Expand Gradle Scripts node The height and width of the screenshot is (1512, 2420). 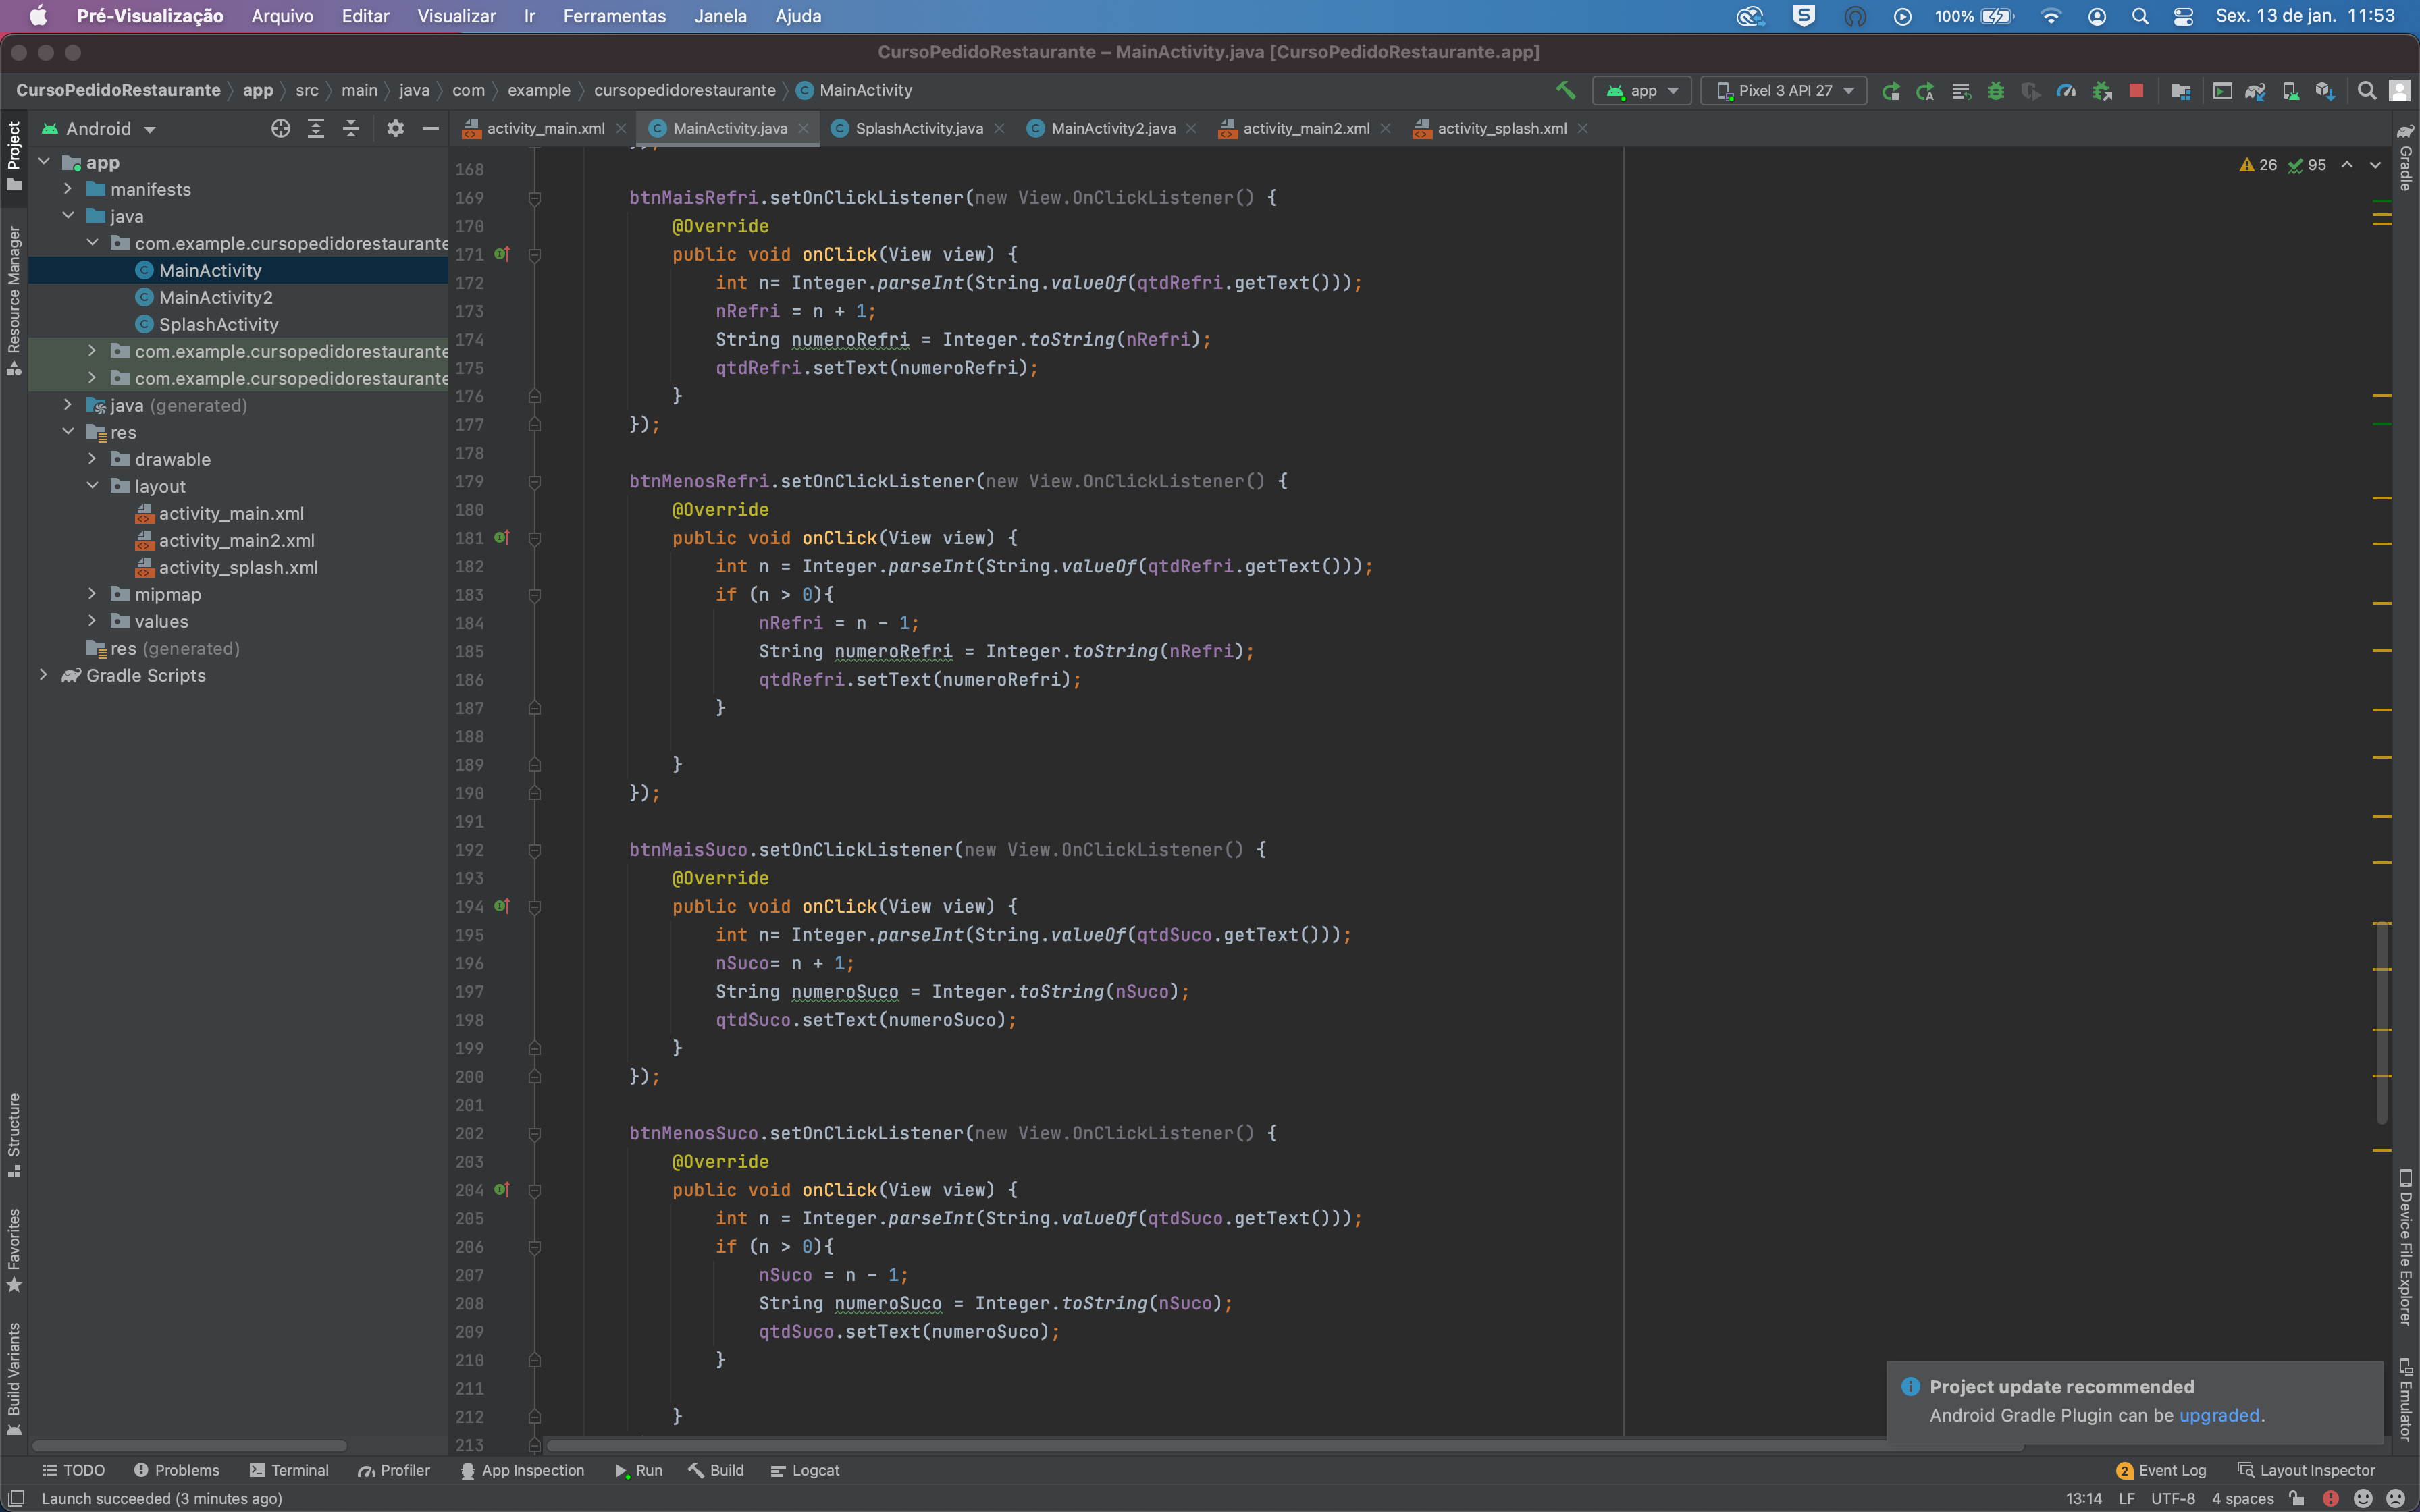pyautogui.click(x=43, y=675)
